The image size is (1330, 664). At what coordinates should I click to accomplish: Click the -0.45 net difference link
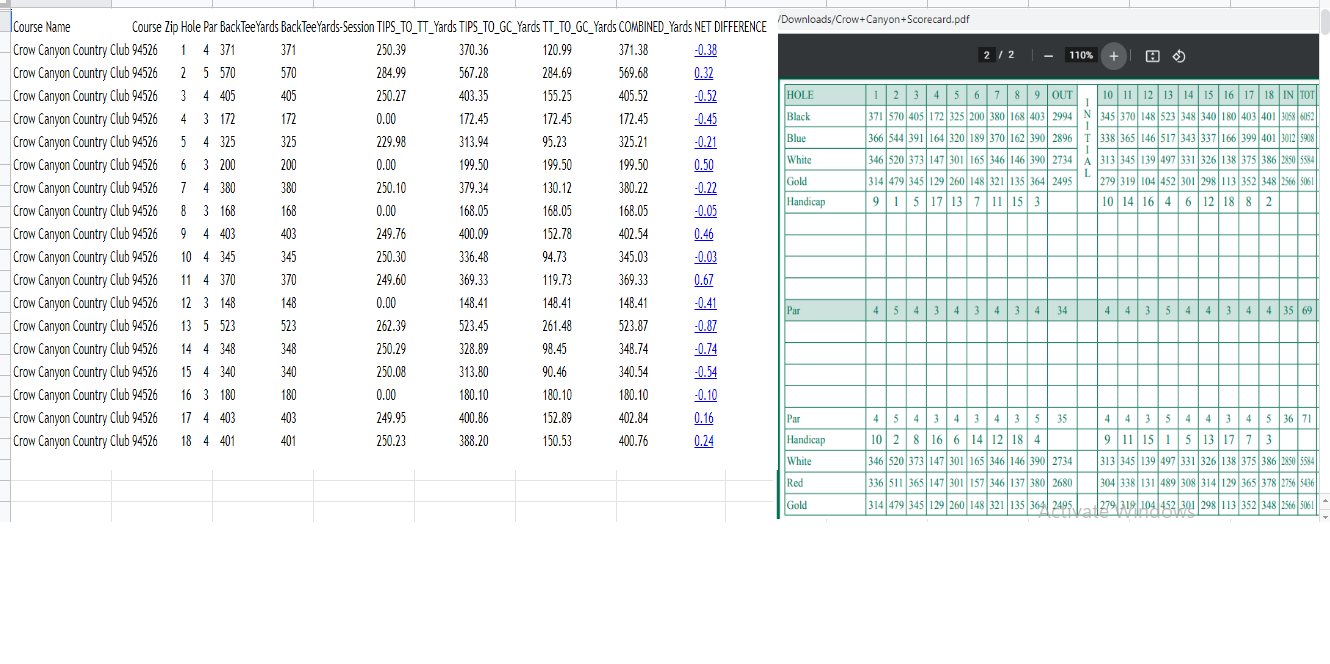tap(705, 119)
